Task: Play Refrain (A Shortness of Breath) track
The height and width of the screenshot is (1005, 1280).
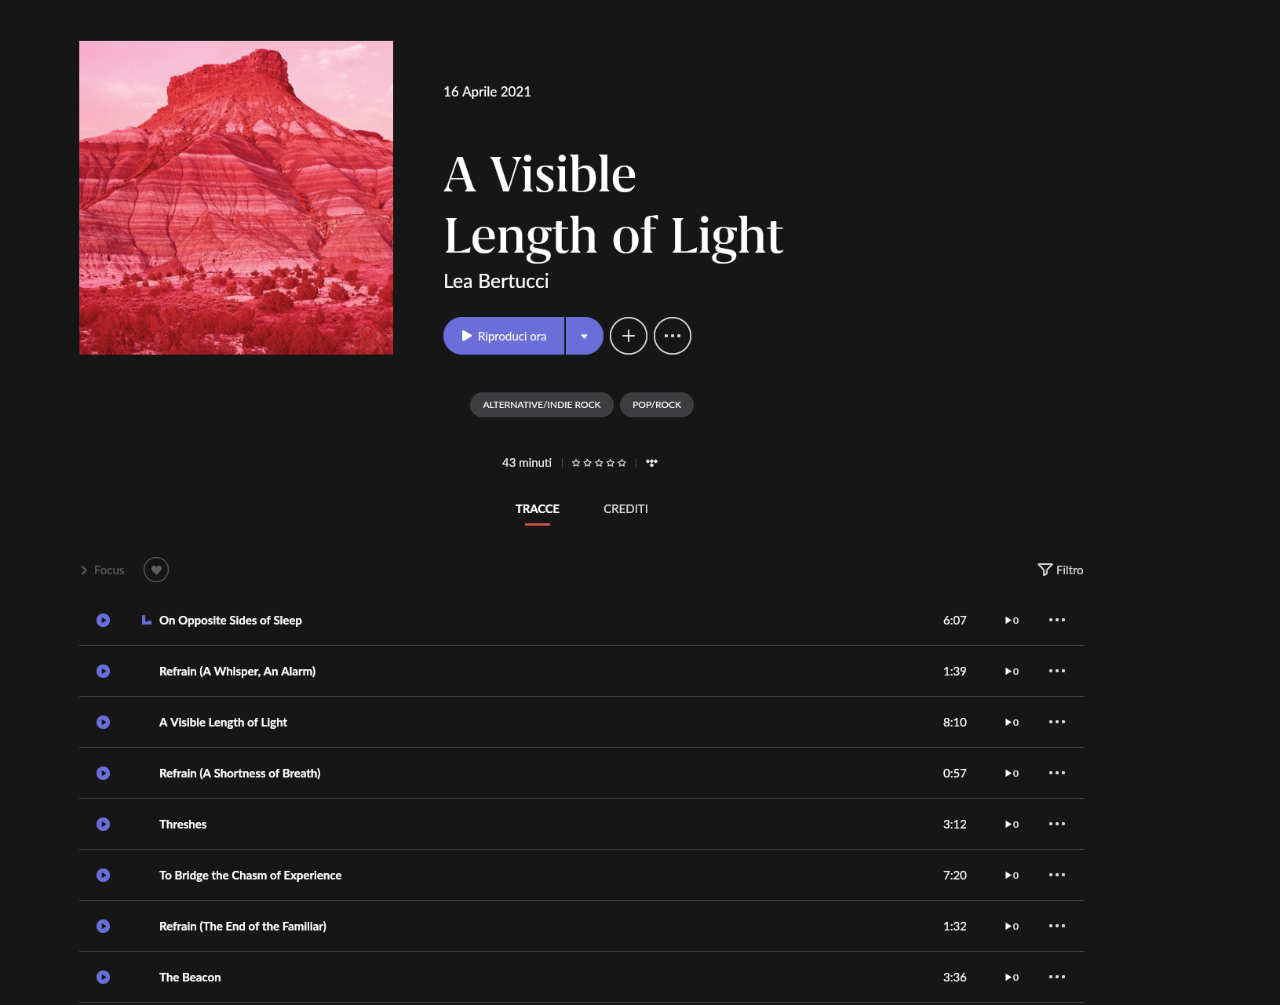Action: pyautogui.click(x=103, y=773)
